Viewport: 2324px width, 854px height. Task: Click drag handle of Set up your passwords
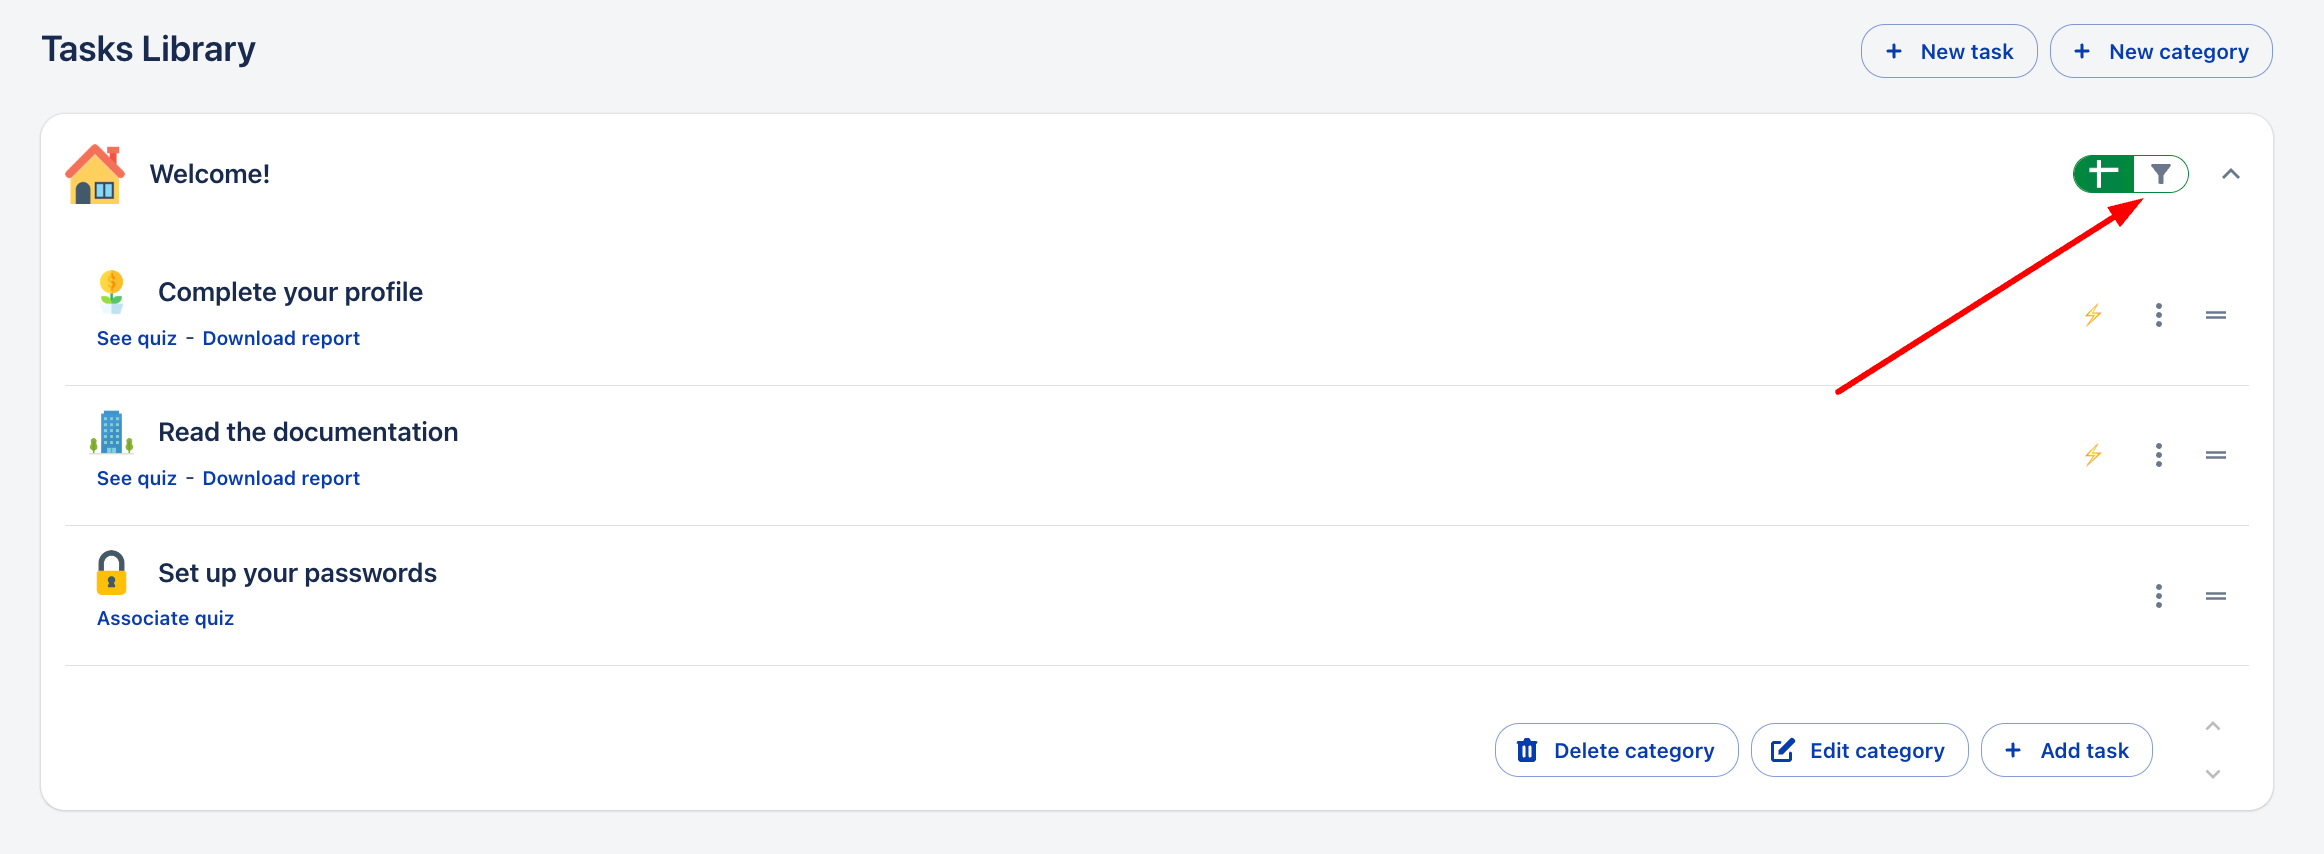tap(2216, 596)
